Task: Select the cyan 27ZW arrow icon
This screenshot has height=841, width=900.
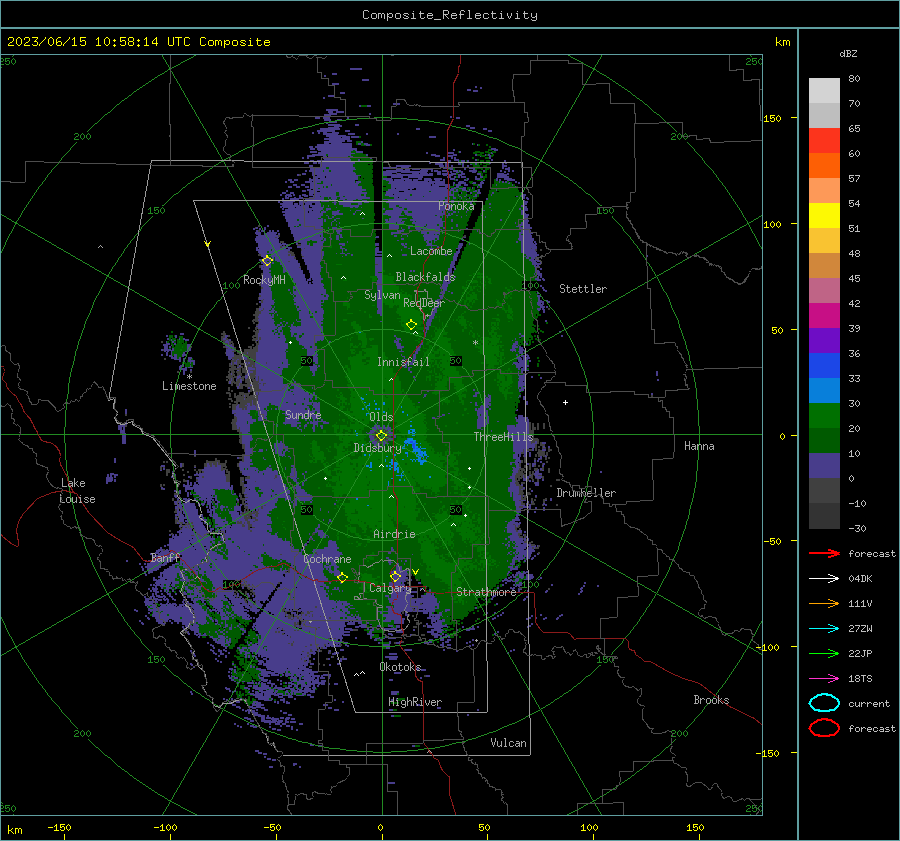Action: coord(824,628)
